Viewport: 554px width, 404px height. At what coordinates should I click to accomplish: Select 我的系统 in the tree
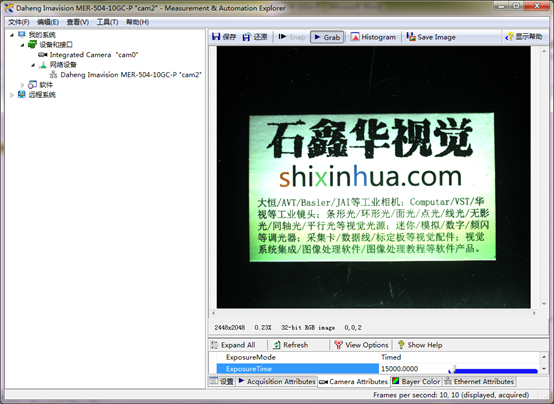[x=42, y=35]
